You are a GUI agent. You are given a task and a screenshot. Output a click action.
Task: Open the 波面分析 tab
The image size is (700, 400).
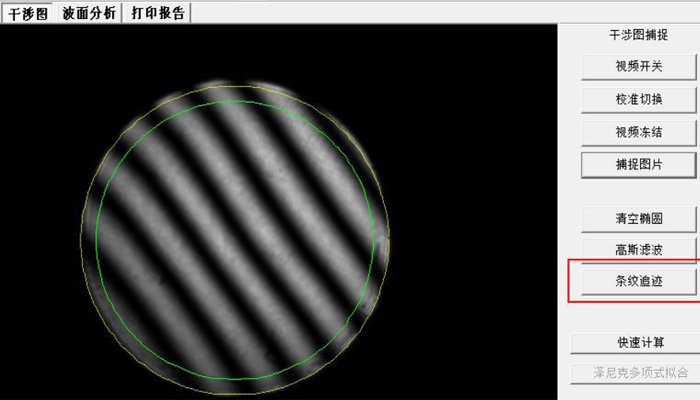[x=88, y=13]
